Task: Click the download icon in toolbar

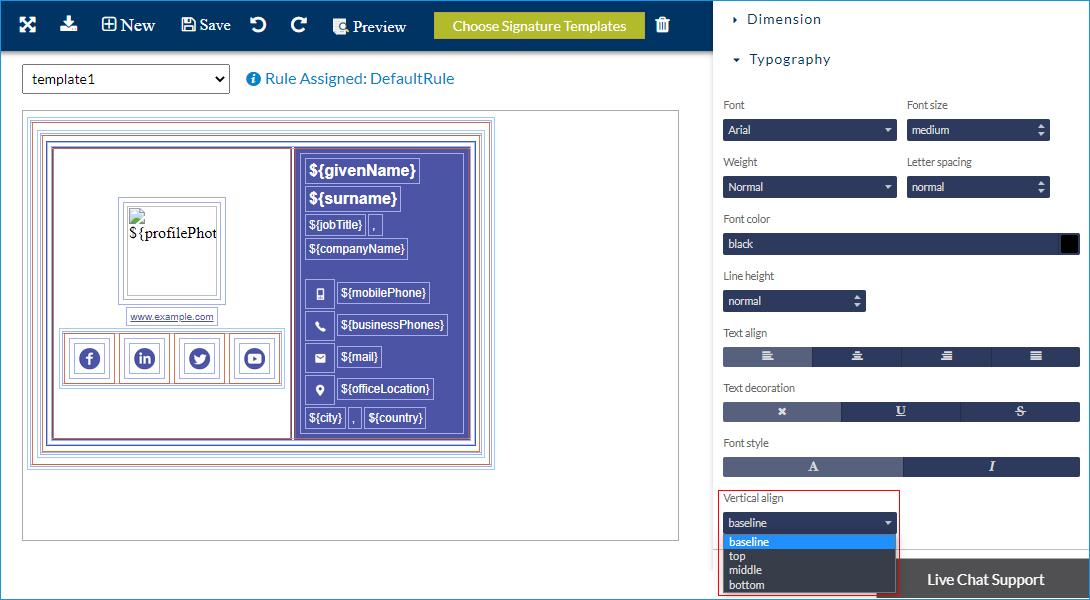Action: pos(68,24)
